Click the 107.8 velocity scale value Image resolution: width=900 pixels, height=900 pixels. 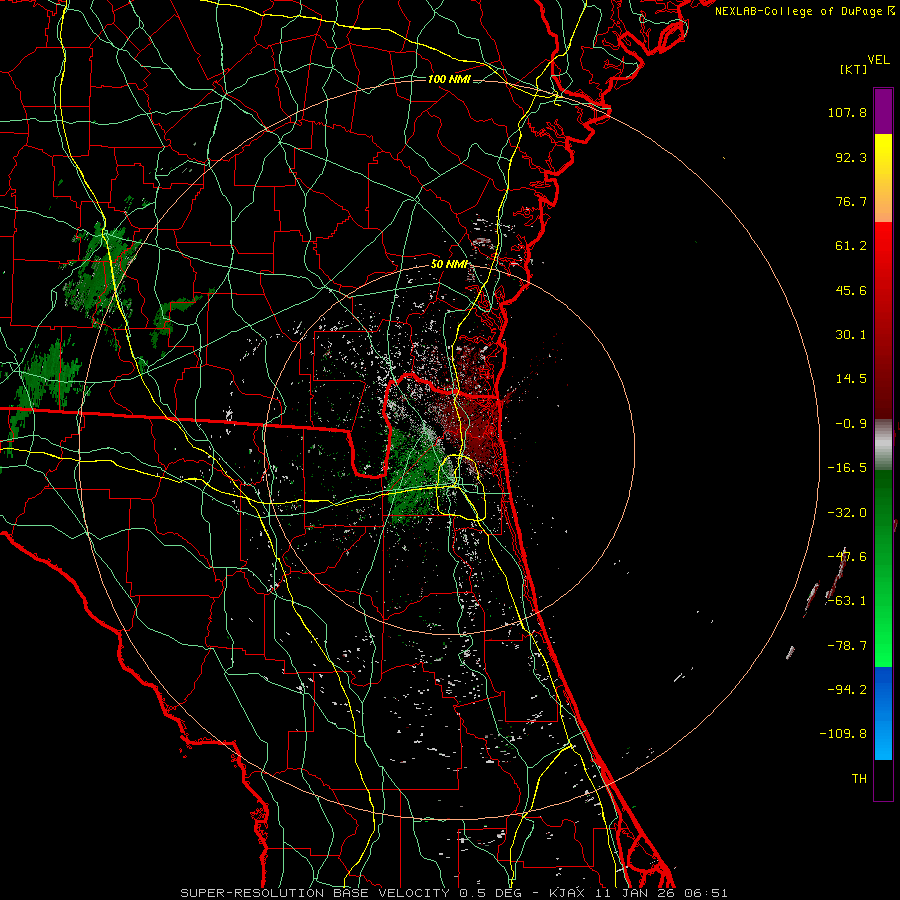point(847,112)
